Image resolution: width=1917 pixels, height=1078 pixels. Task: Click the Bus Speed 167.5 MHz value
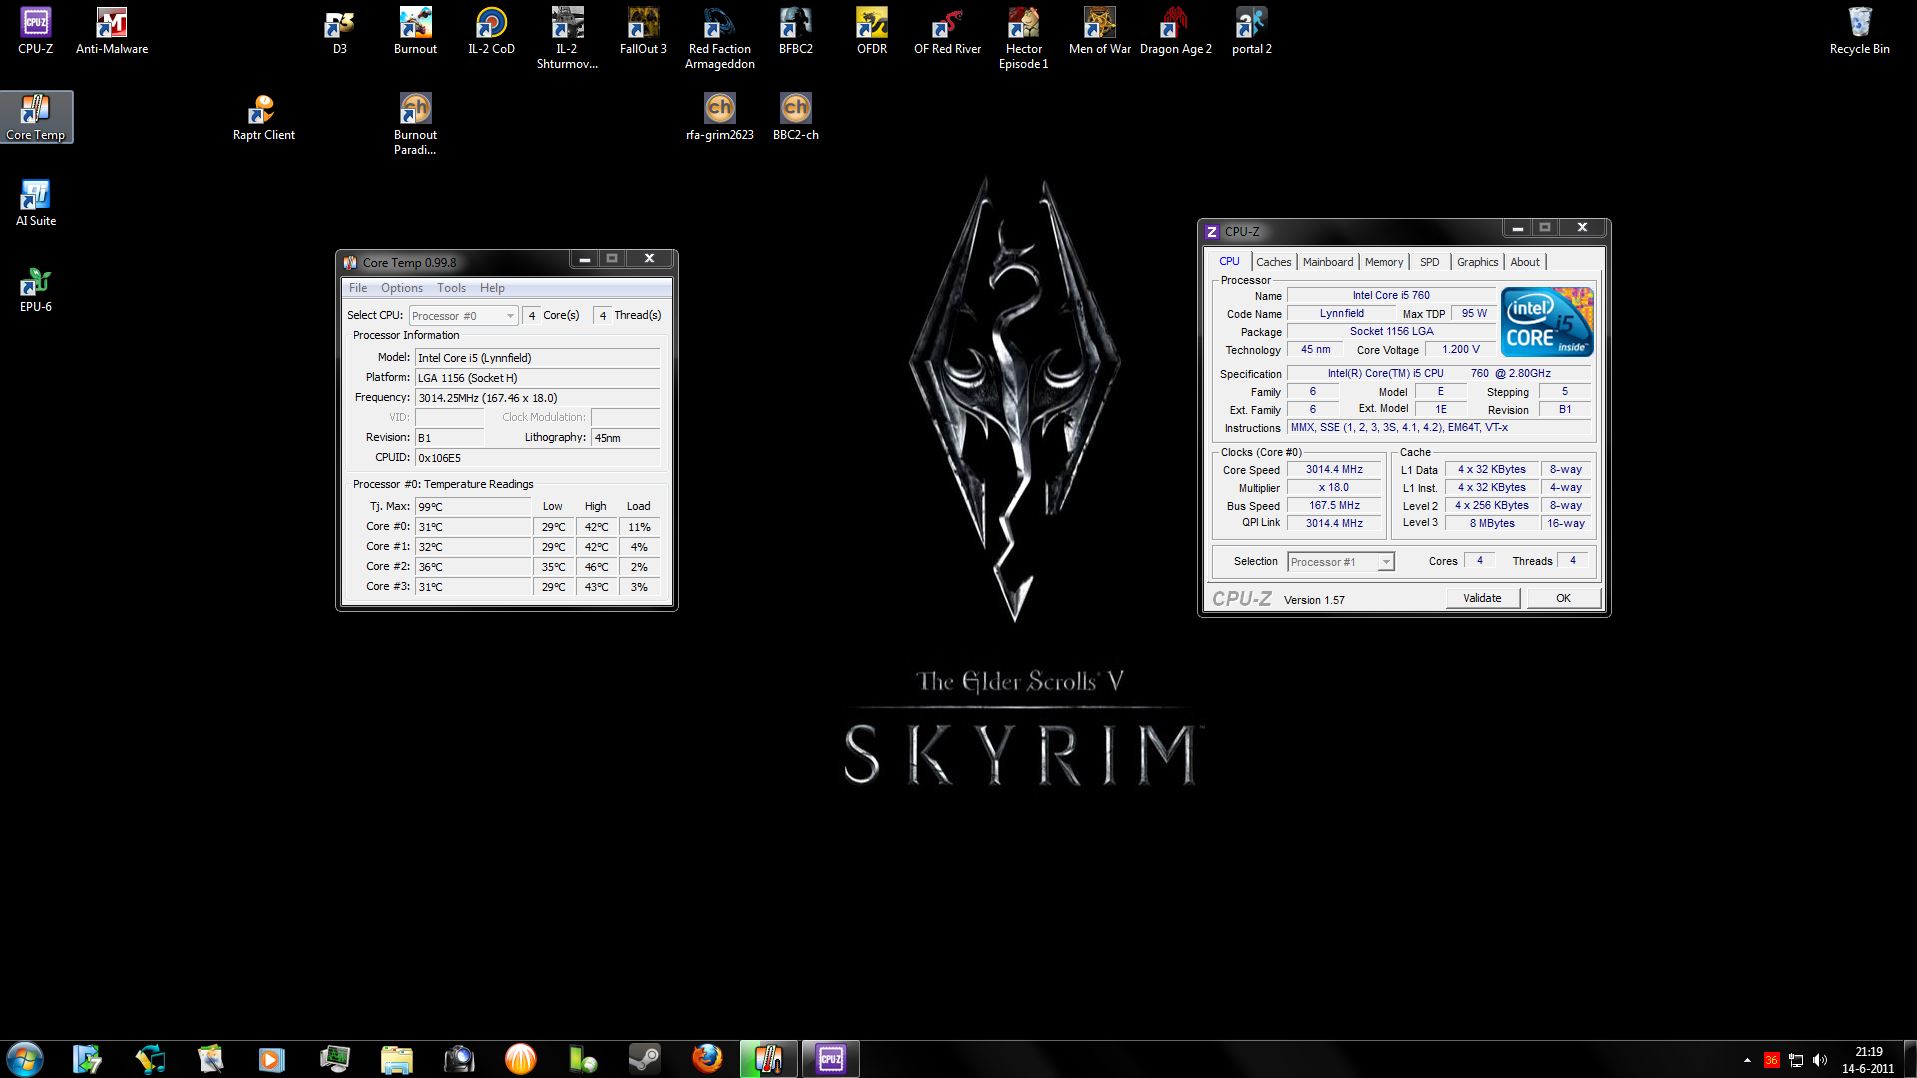[x=1334, y=506]
